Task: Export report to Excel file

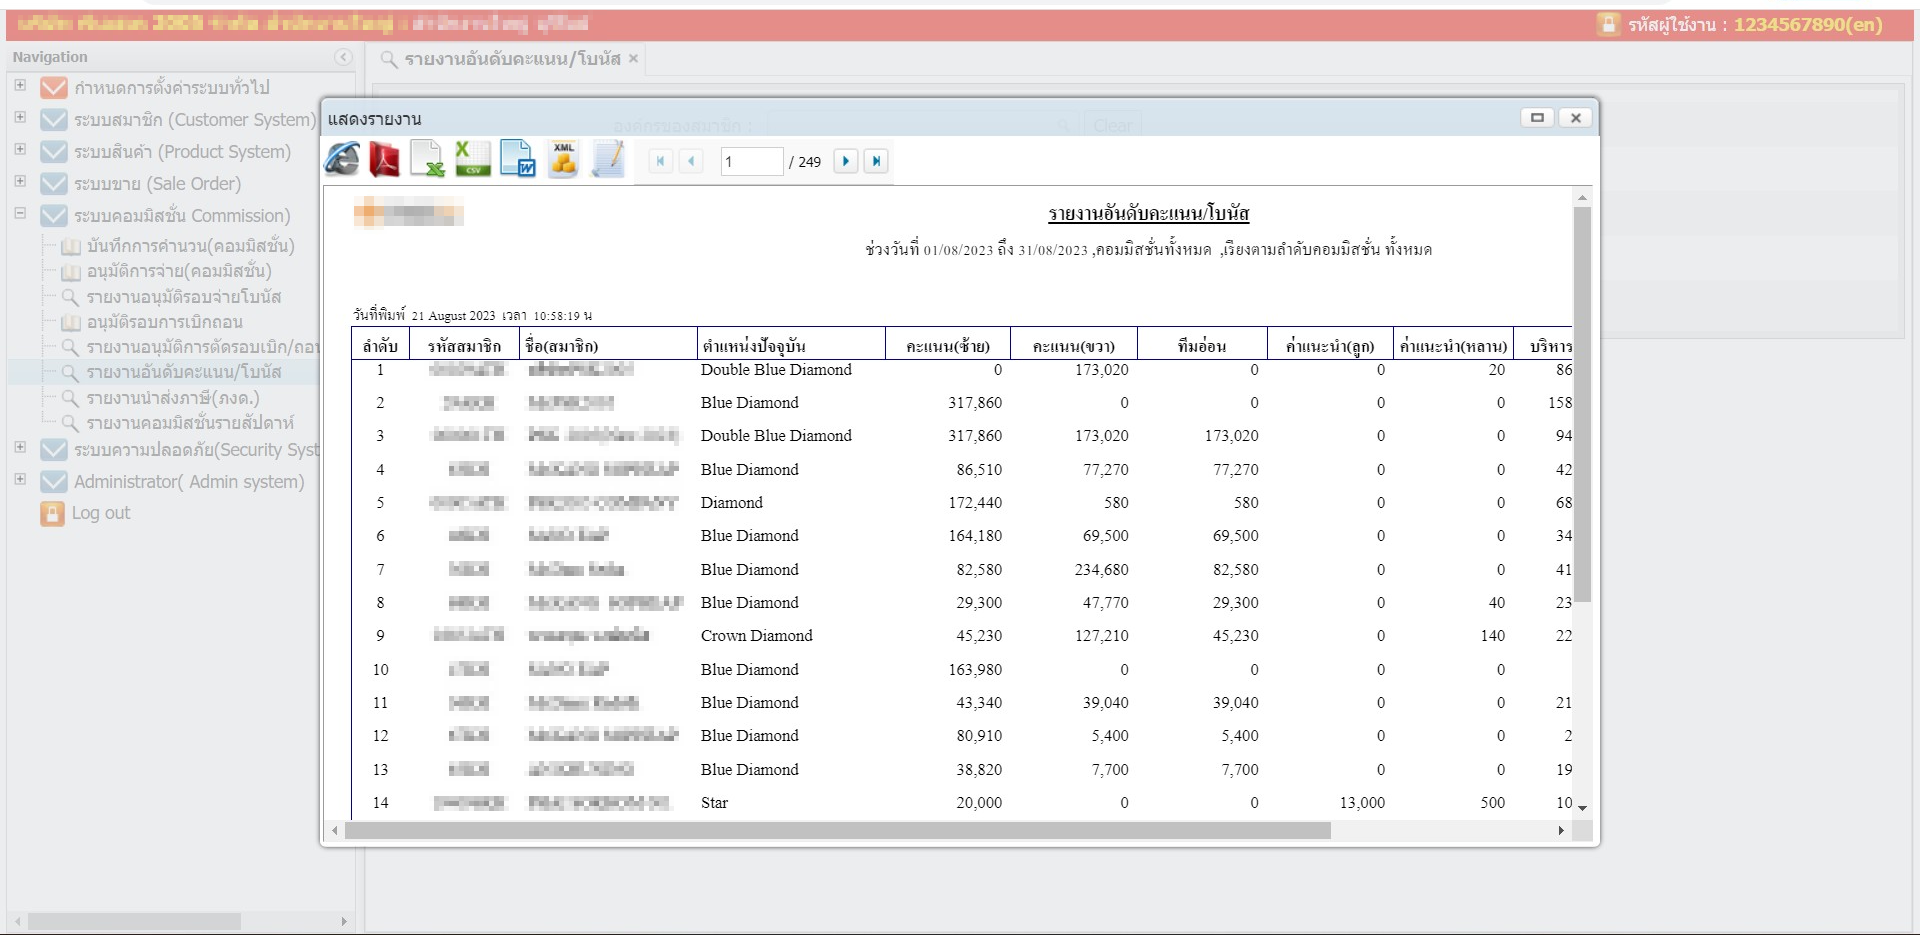Action: pos(428,160)
